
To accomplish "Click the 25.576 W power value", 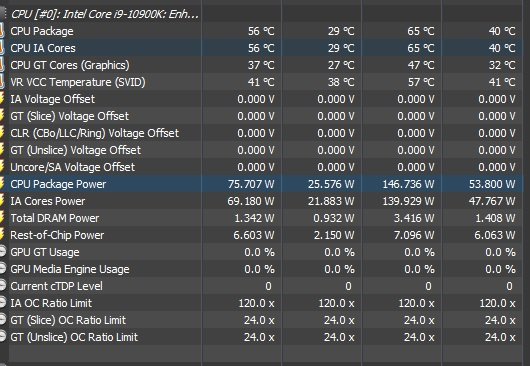I will pos(331,184).
